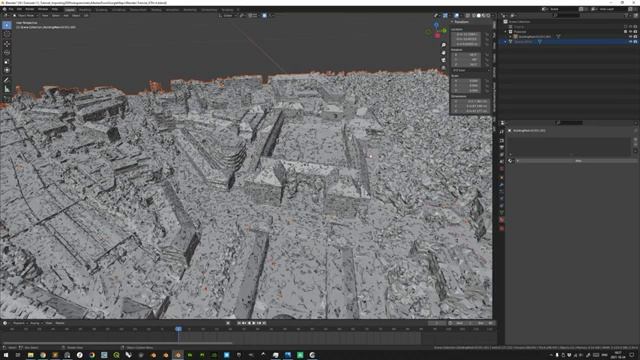Open the Object Mode dropdown
Image resolution: width=640 pixels, height=360 pixels.
coord(25,16)
